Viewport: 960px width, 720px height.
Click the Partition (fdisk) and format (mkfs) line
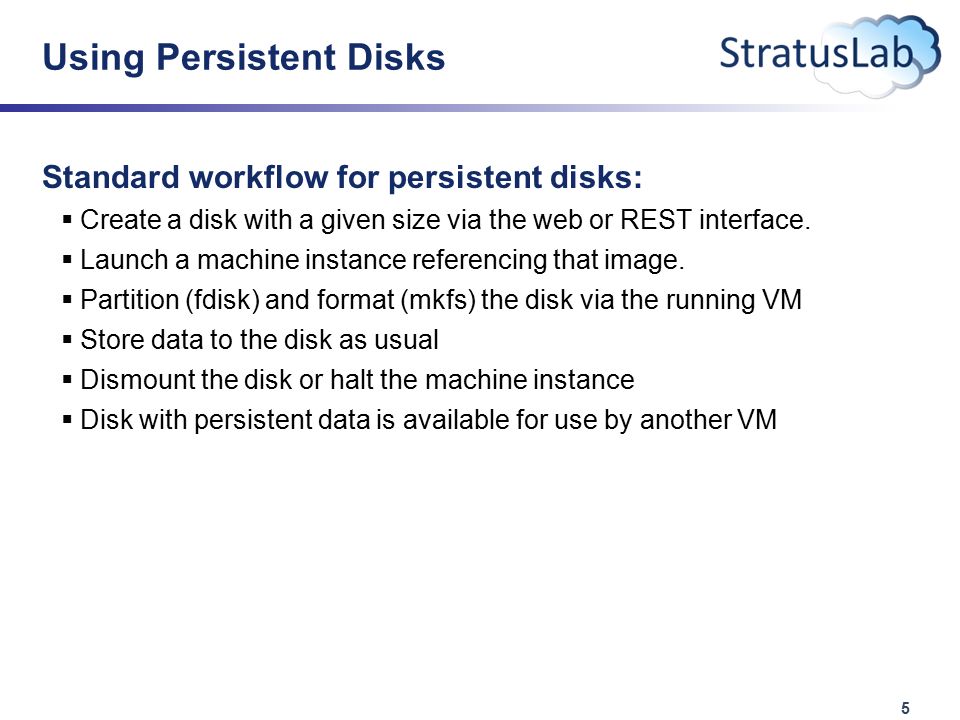tap(441, 301)
